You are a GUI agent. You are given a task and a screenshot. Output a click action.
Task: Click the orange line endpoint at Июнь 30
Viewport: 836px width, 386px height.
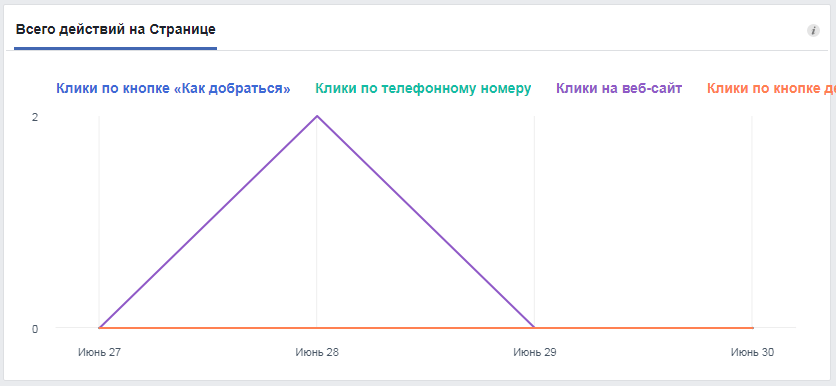(x=752, y=328)
